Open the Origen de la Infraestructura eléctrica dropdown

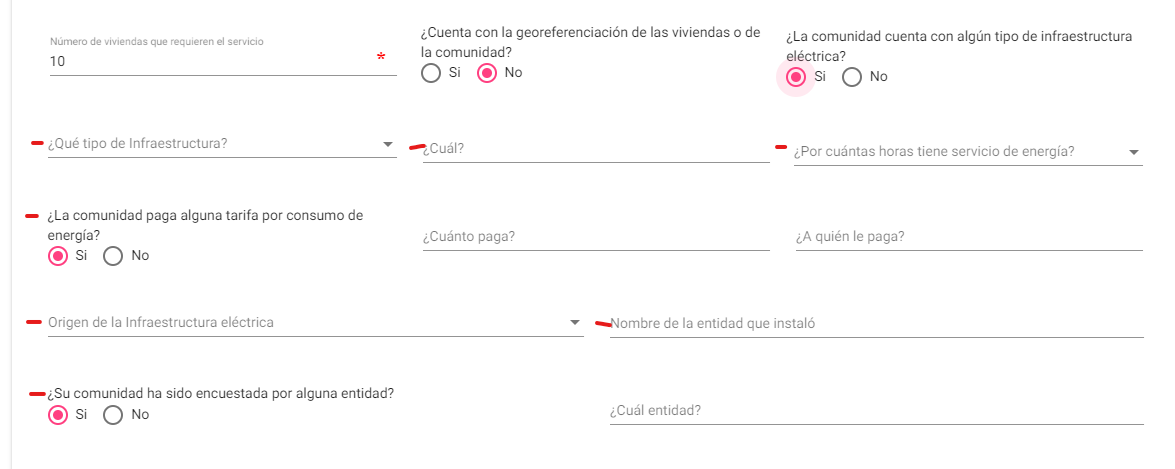pos(300,322)
